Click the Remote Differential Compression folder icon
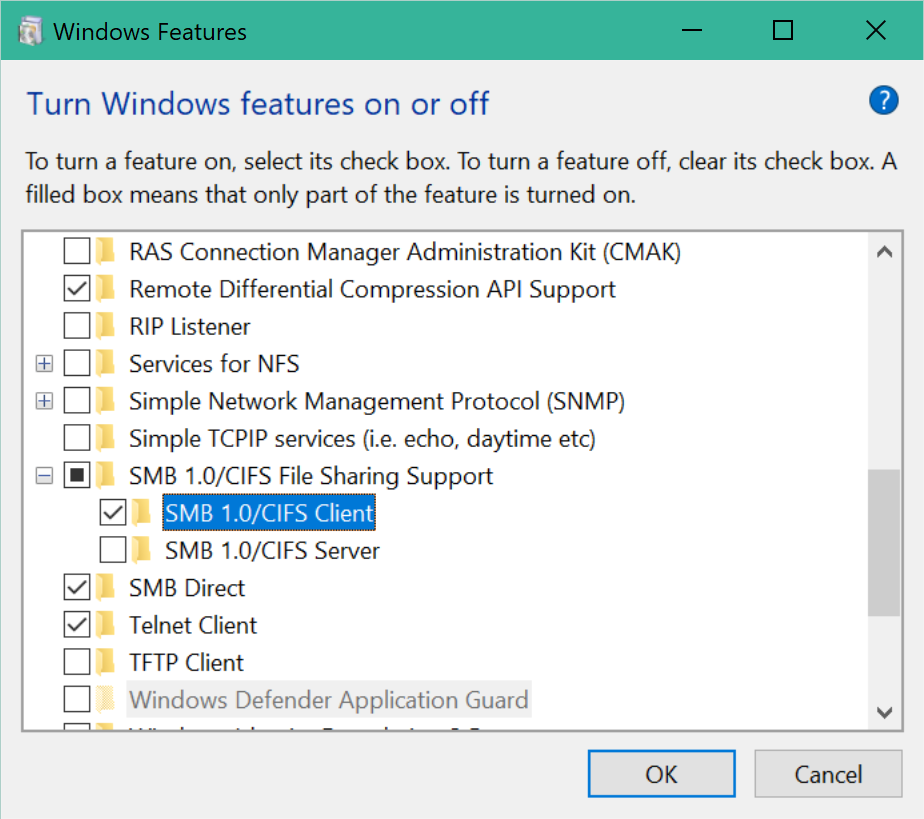The image size is (924, 819). 105,289
